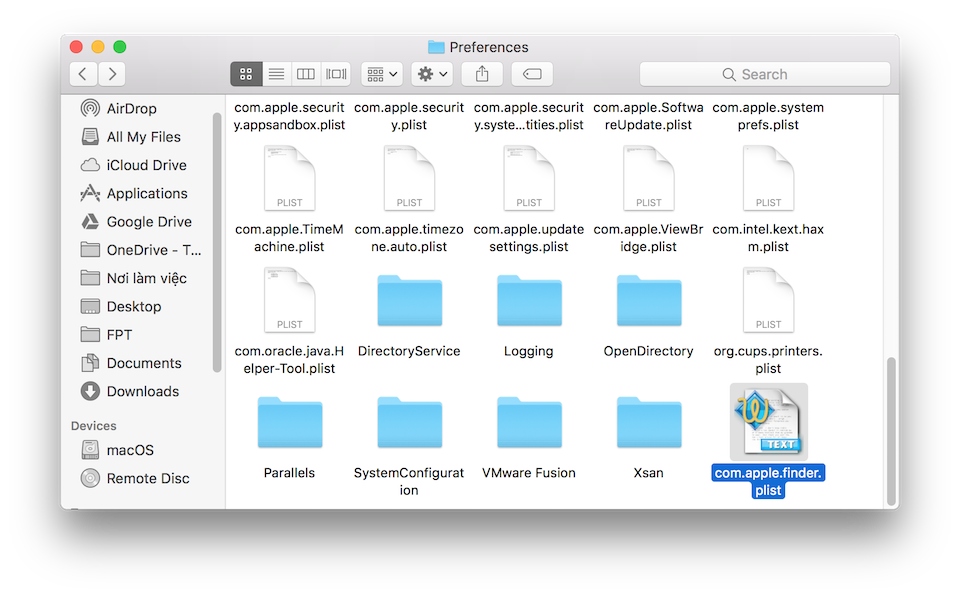Open the DirectoryService folder
The width and height of the screenshot is (960, 596).
pos(409,300)
